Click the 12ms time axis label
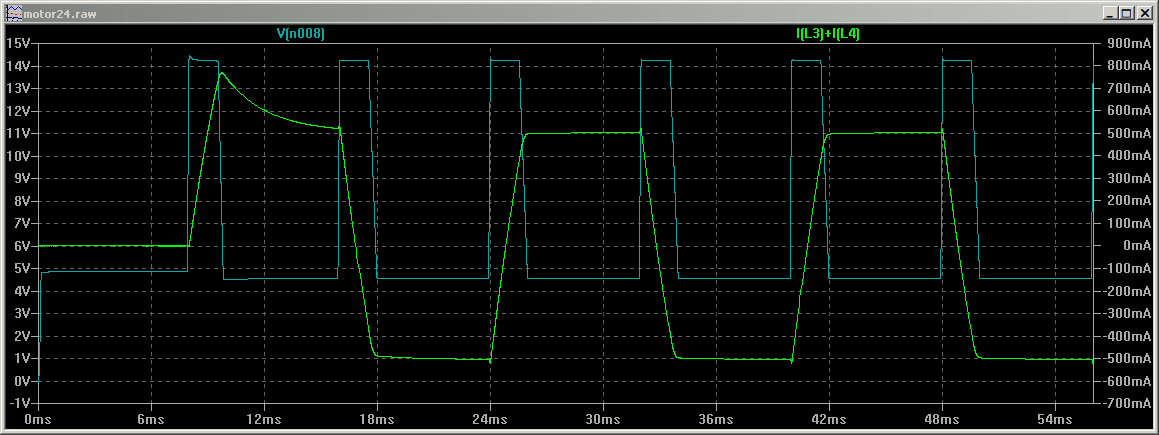The width and height of the screenshot is (1159, 435). (x=264, y=419)
